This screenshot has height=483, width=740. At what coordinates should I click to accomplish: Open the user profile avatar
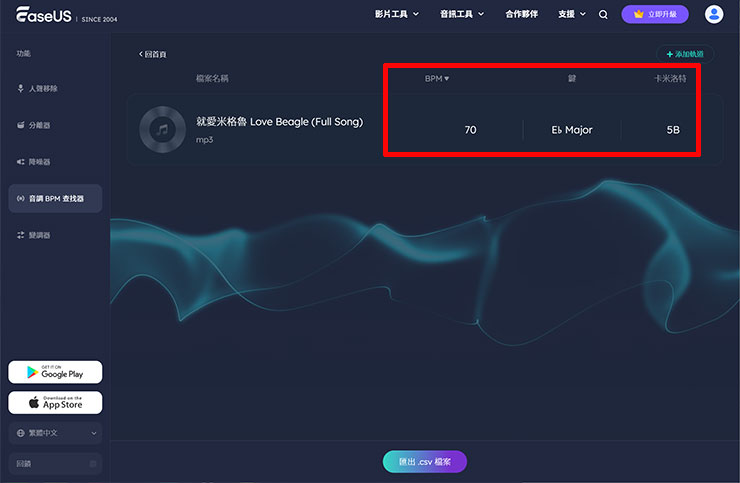coord(714,14)
